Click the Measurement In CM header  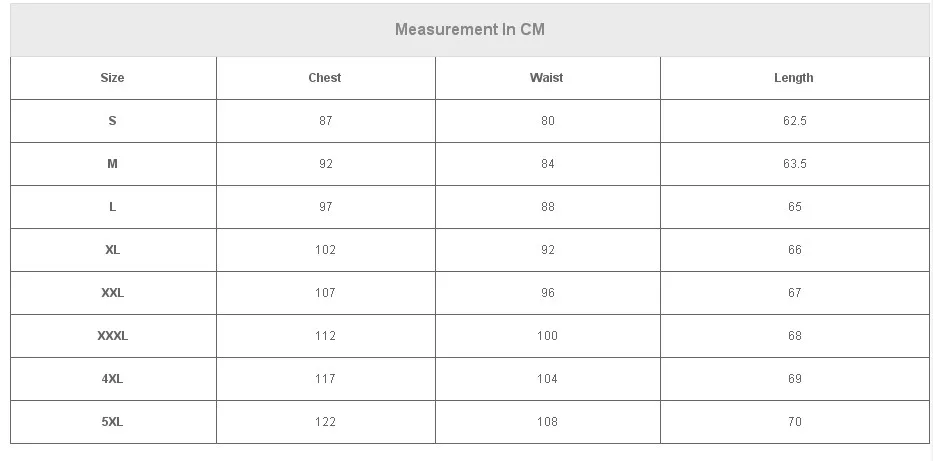469,29
